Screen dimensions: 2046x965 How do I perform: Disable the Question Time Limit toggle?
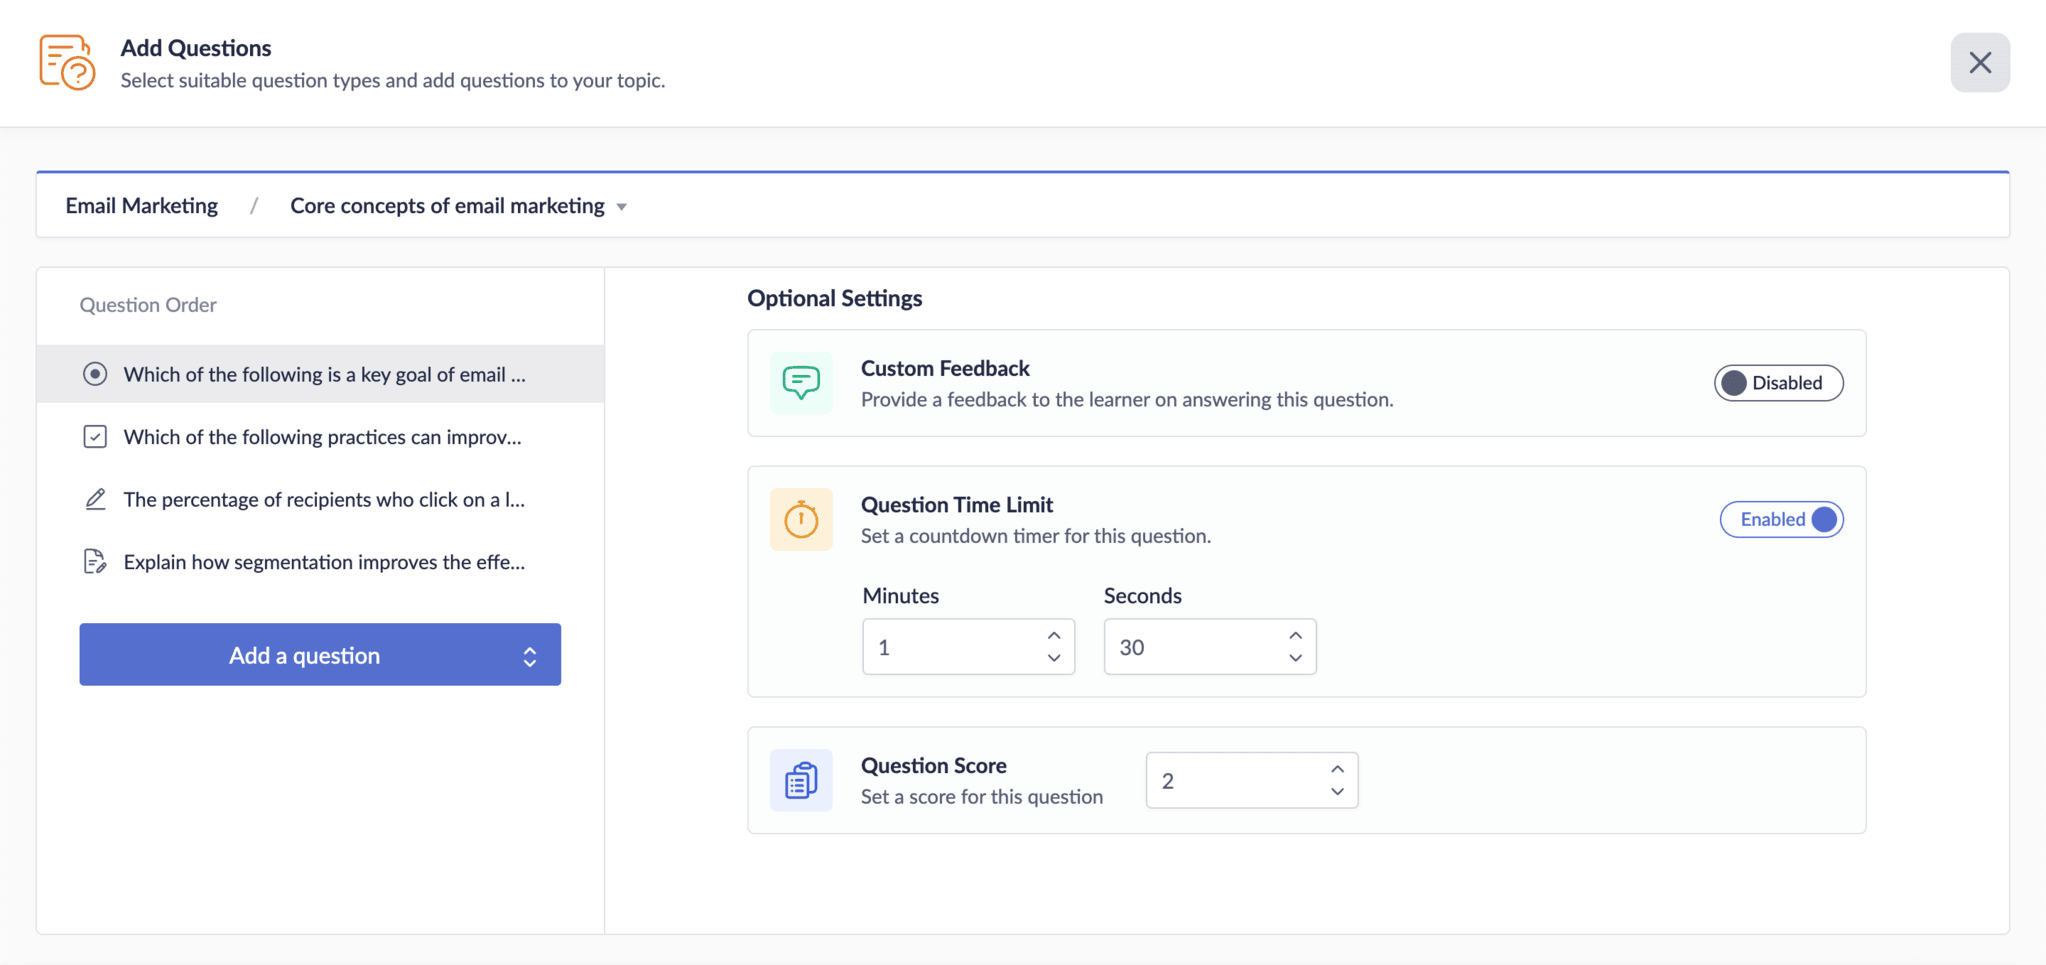(1781, 519)
